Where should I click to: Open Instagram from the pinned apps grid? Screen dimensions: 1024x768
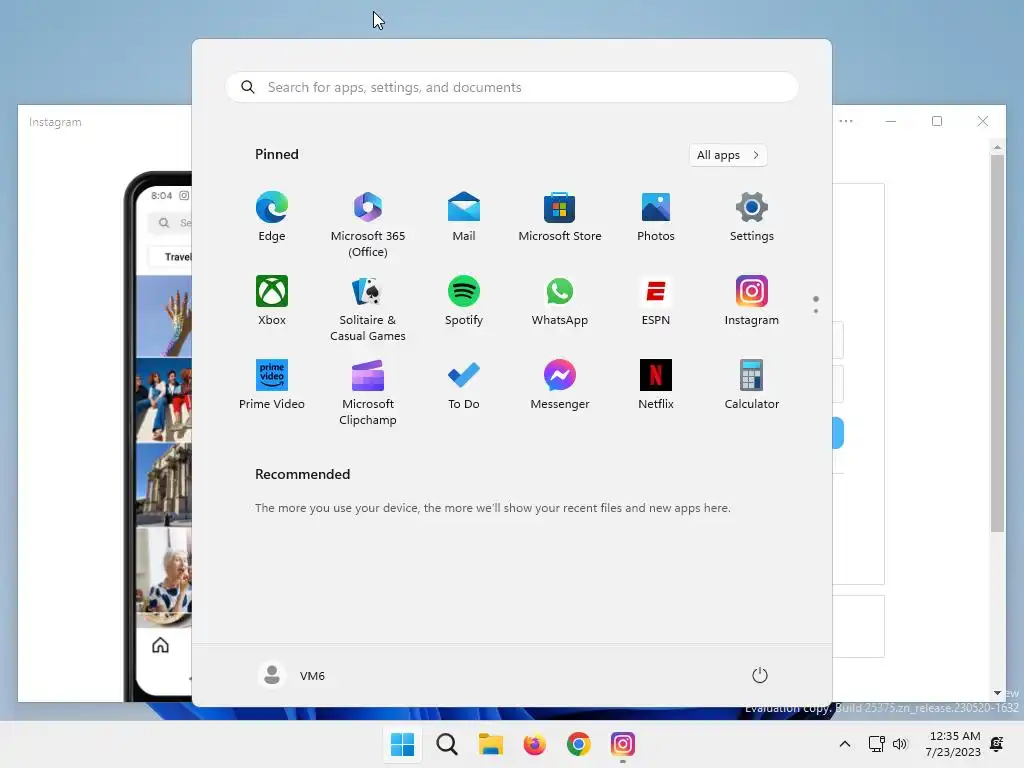pos(752,300)
